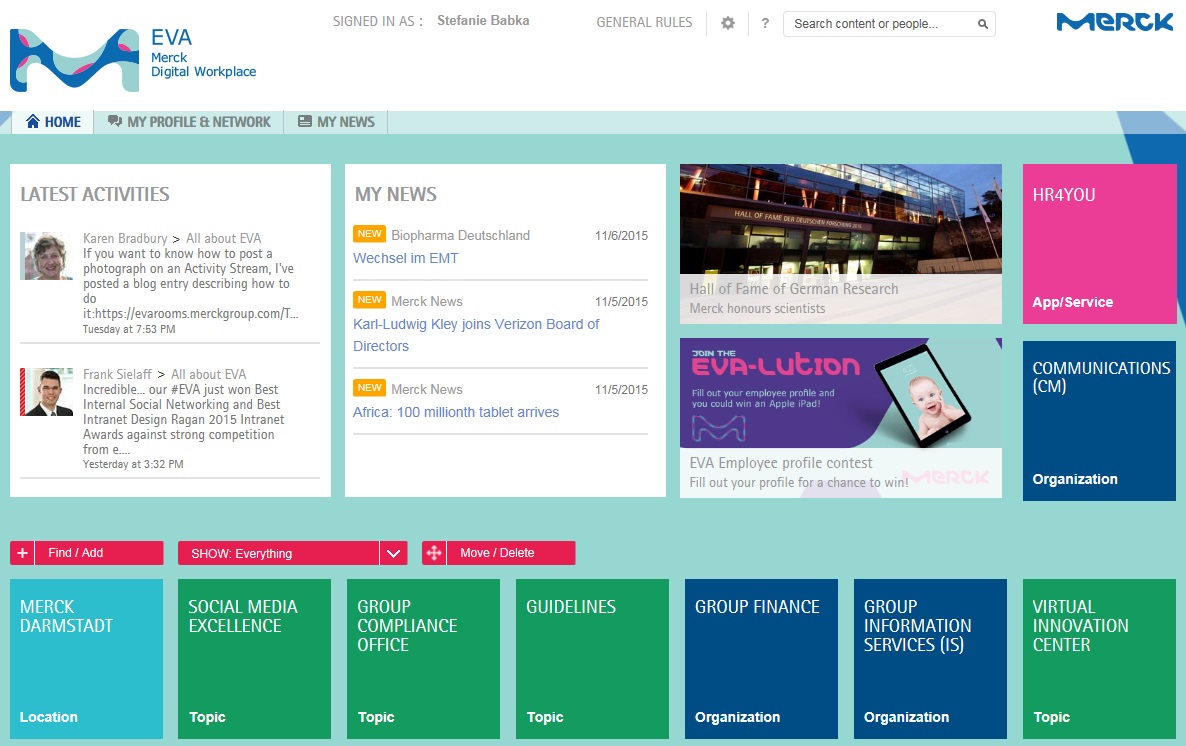Screen dimensions: 1186x746
Task: Open Karen Bradbury's profile photo
Action: tap(46, 256)
